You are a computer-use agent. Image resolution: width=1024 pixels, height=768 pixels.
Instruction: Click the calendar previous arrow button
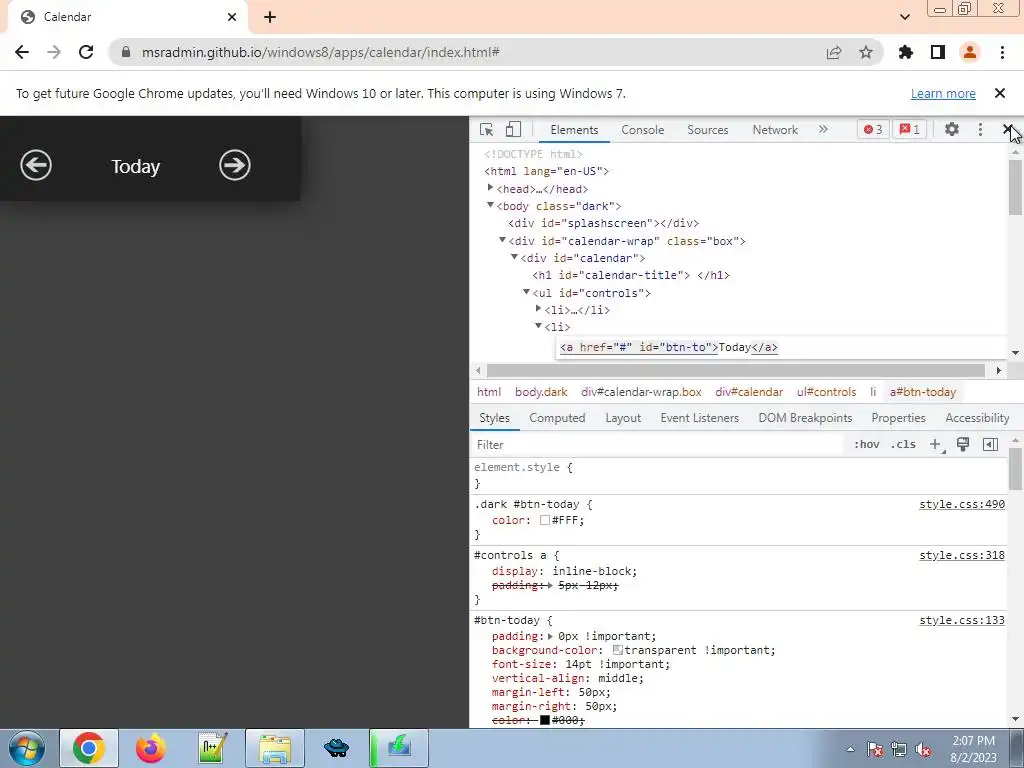coord(36,165)
